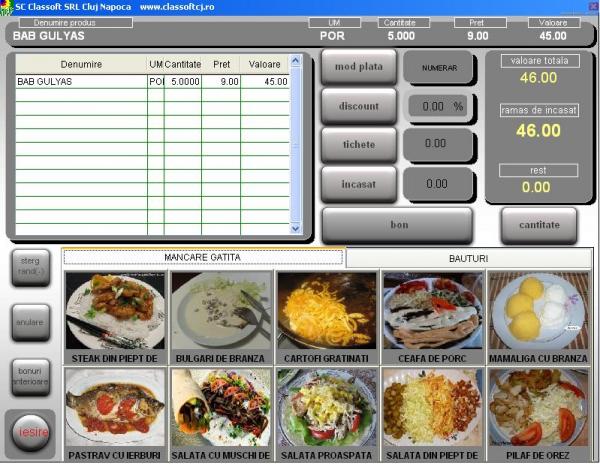This screenshot has height=464, width=600.
Task: Click the bon receipt button
Action: (398, 225)
